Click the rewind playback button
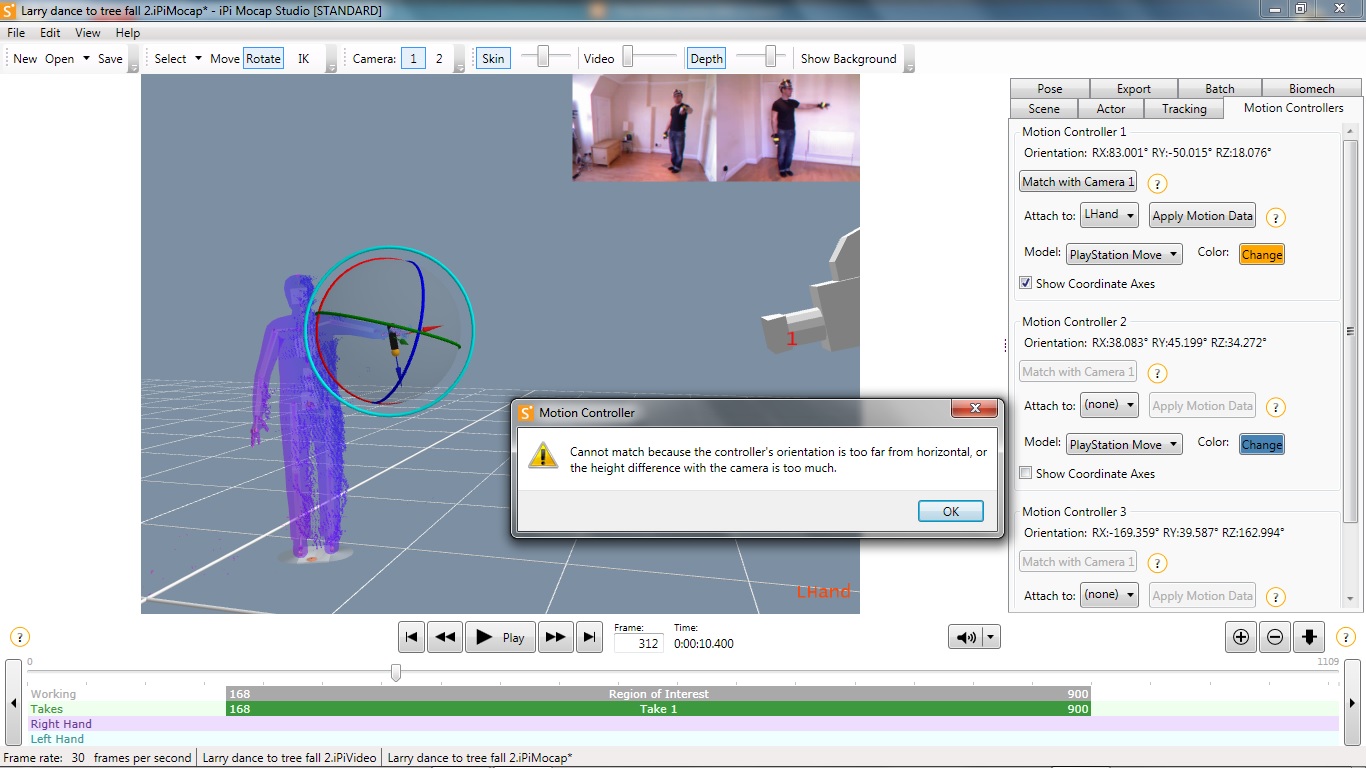The height and width of the screenshot is (768, 1366). [x=445, y=637]
